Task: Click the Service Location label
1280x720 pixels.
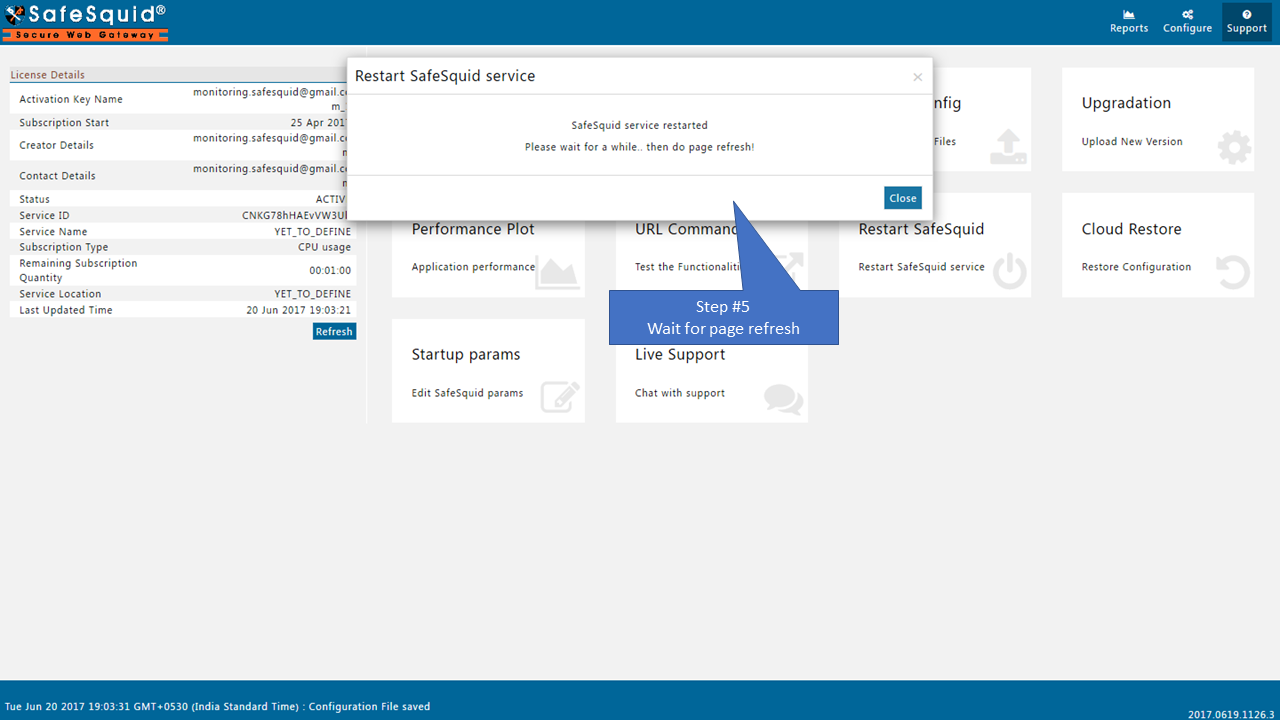Action: [60, 294]
